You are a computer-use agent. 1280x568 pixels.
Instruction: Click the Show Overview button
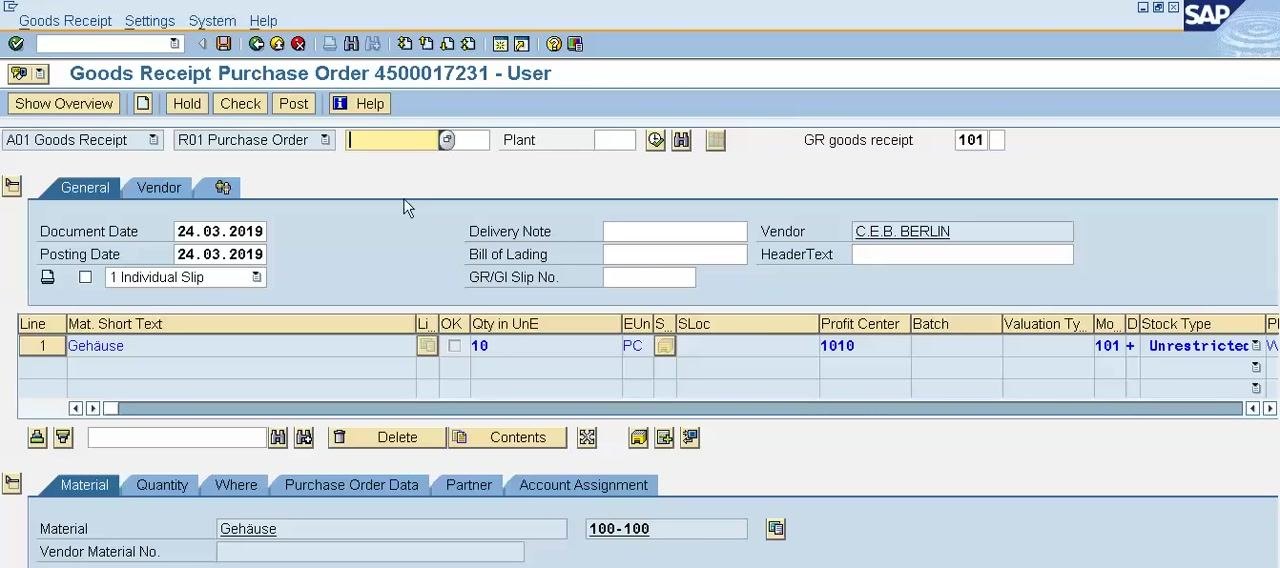point(64,103)
